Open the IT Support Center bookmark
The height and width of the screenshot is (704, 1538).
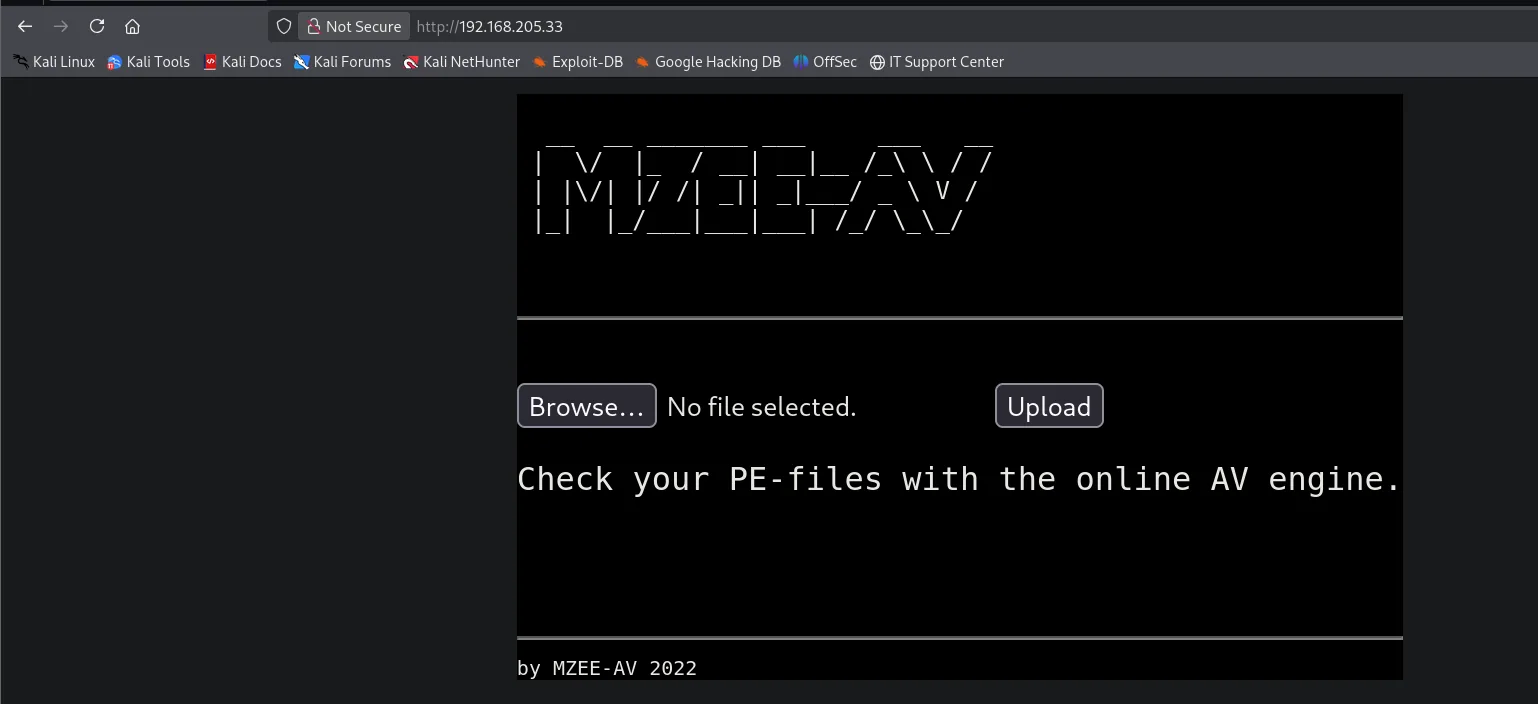tap(937, 62)
